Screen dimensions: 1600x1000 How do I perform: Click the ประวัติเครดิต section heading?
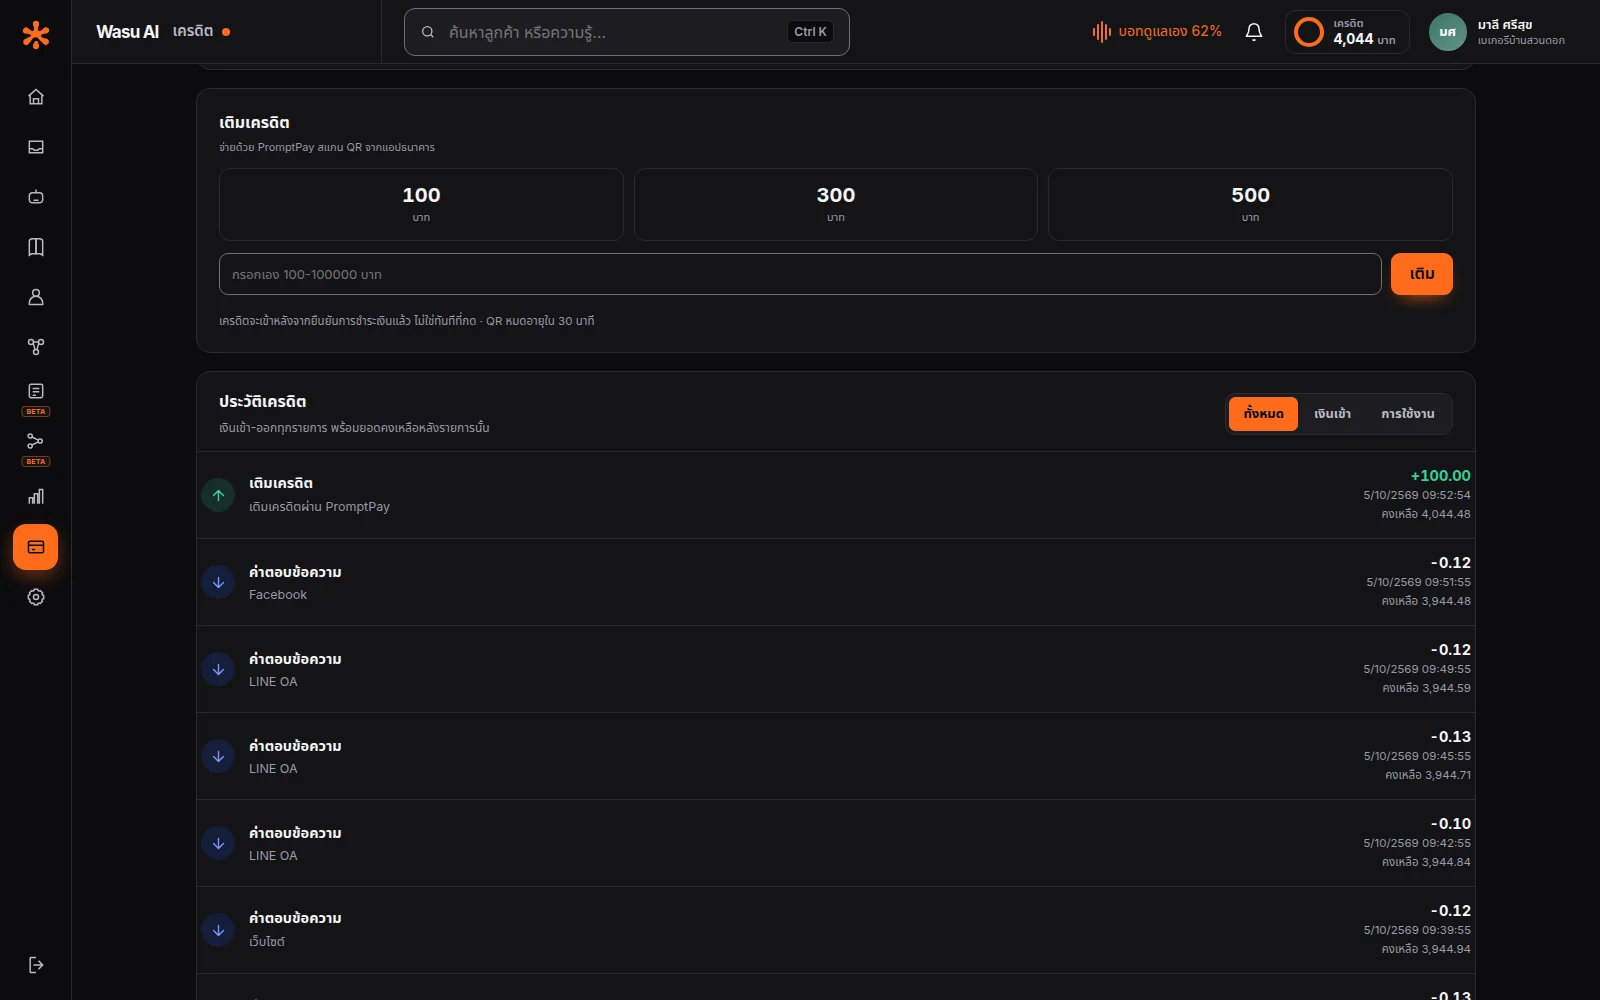(x=263, y=402)
